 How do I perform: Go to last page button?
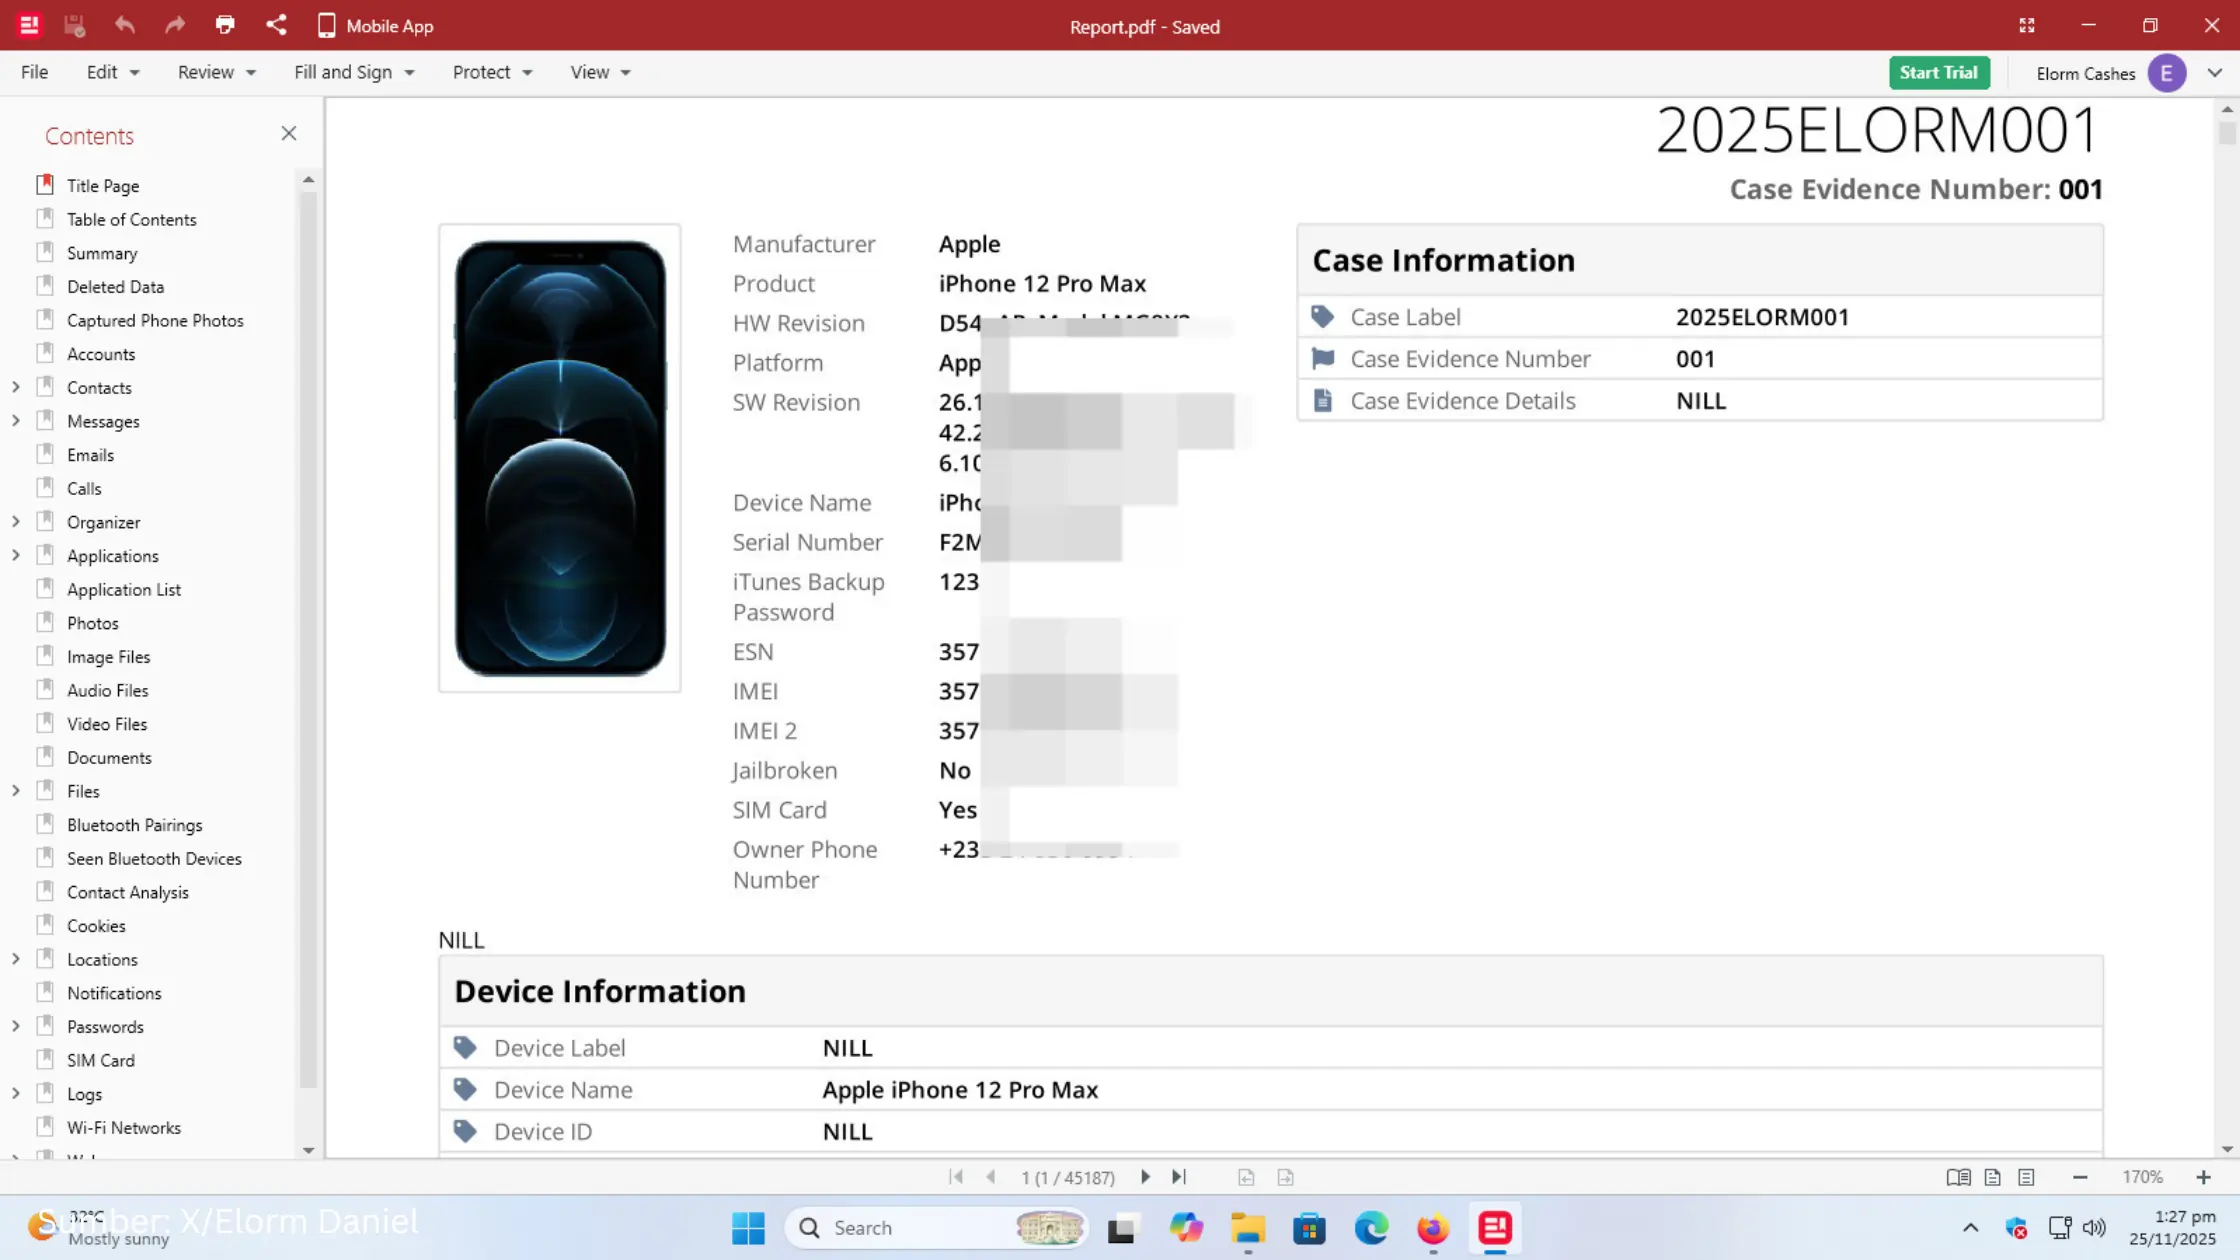[1179, 1177]
